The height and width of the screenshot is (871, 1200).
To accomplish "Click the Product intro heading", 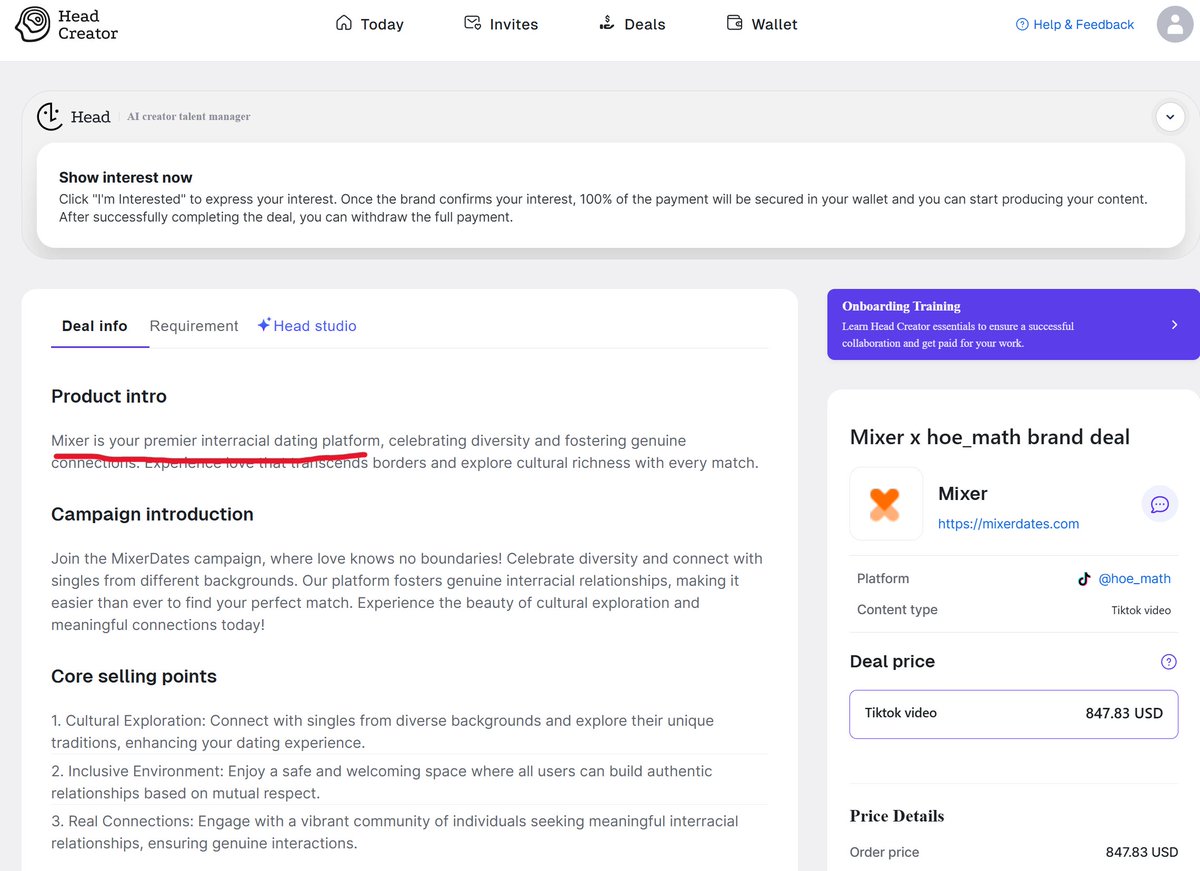I will coord(109,397).
